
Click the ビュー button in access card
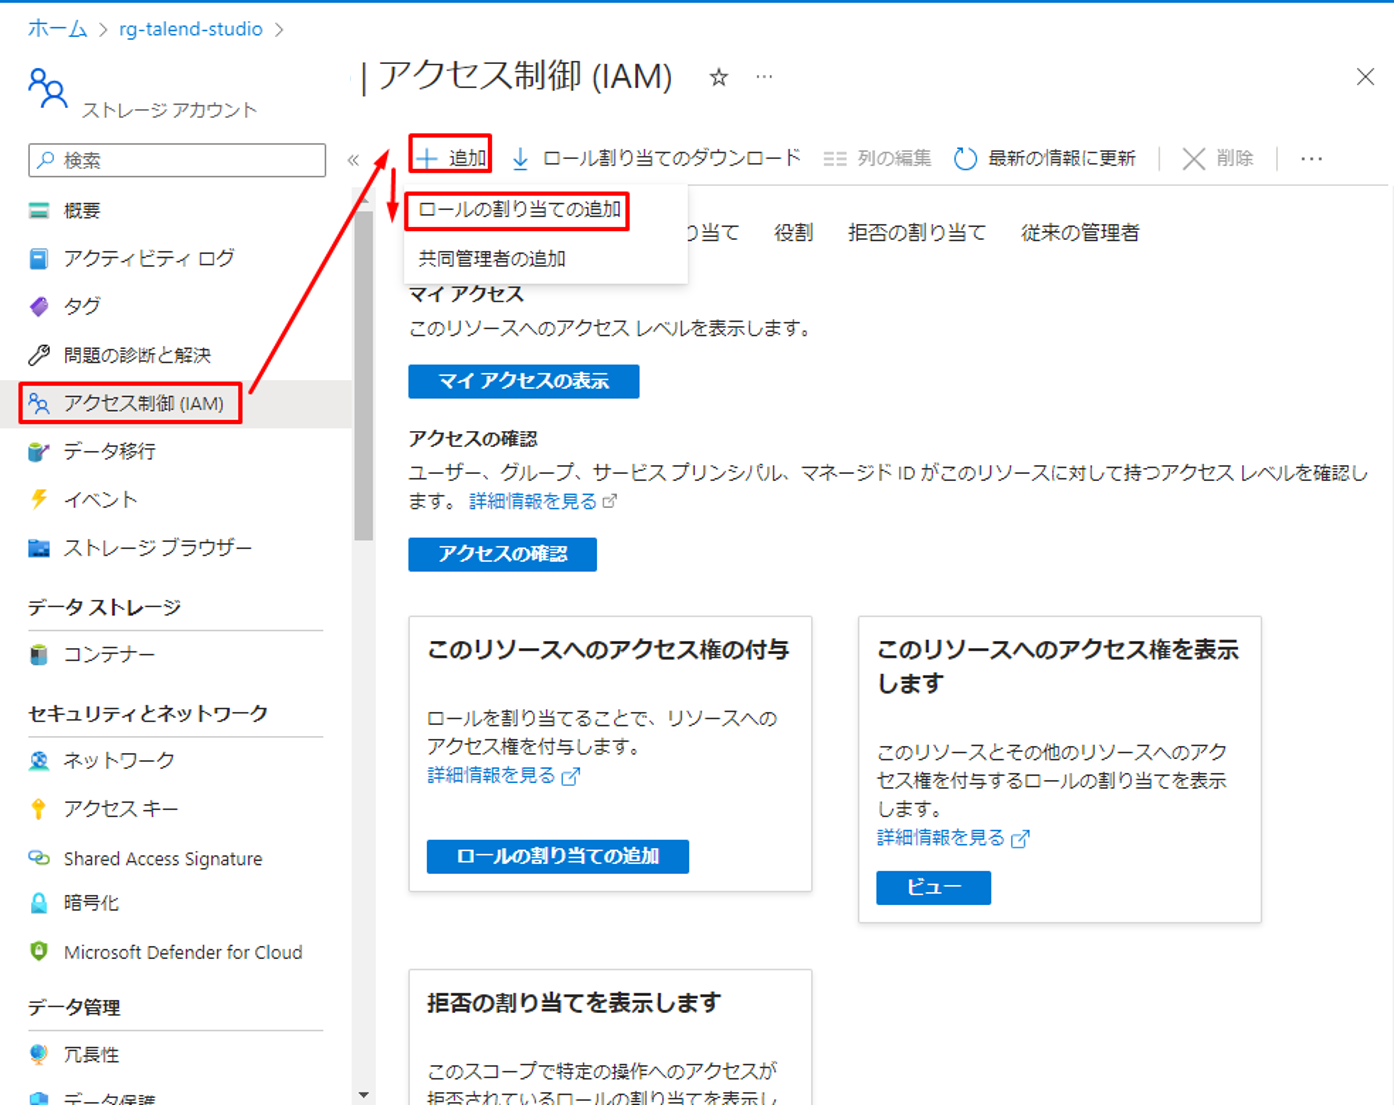933,887
